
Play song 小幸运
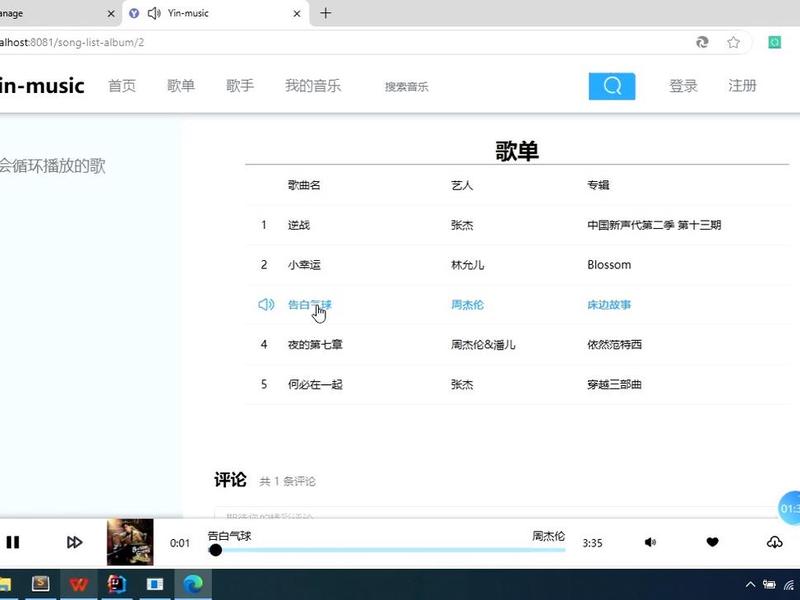point(304,265)
